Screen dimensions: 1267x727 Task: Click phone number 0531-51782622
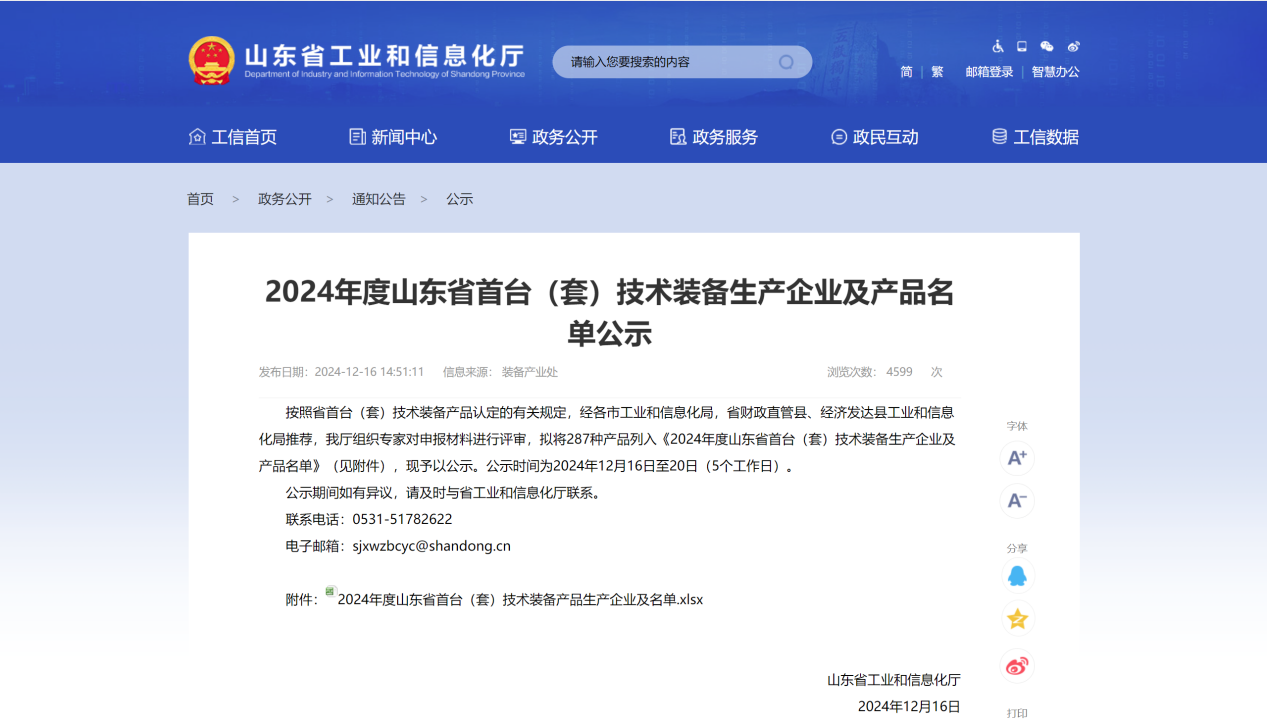coord(402,519)
